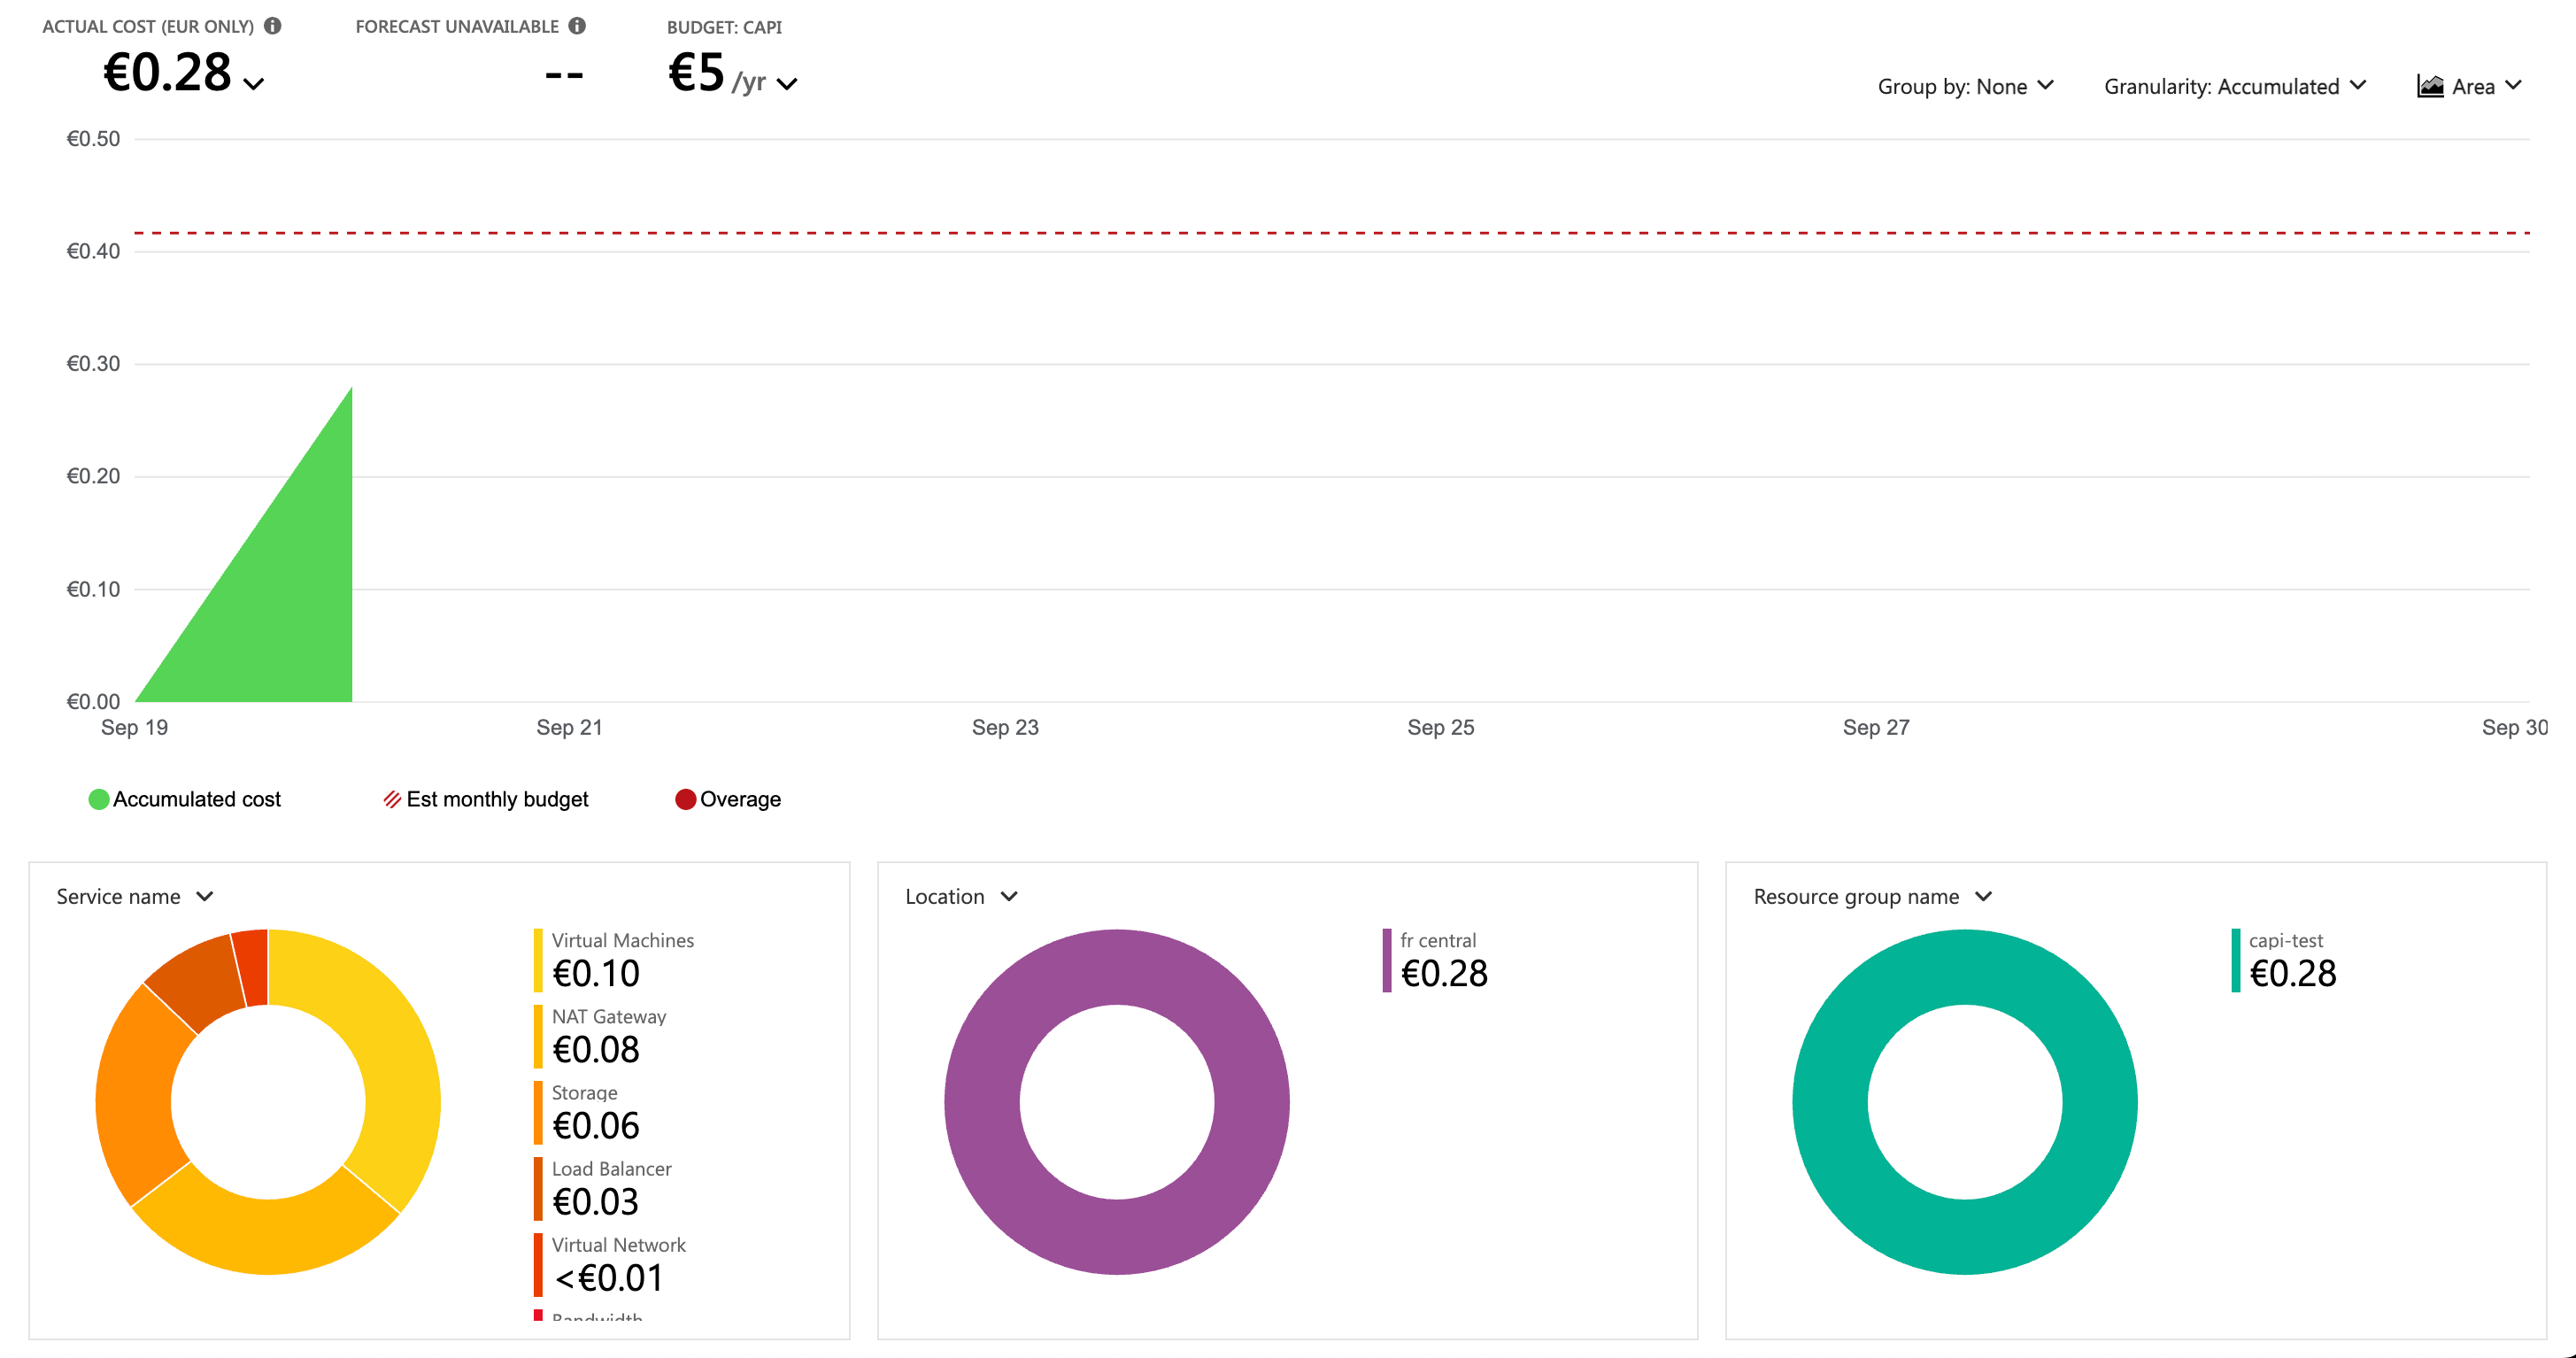The width and height of the screenshot is (2576, 1358).
Task: Toggle Overage legend marker
Action: pos(685,799)
